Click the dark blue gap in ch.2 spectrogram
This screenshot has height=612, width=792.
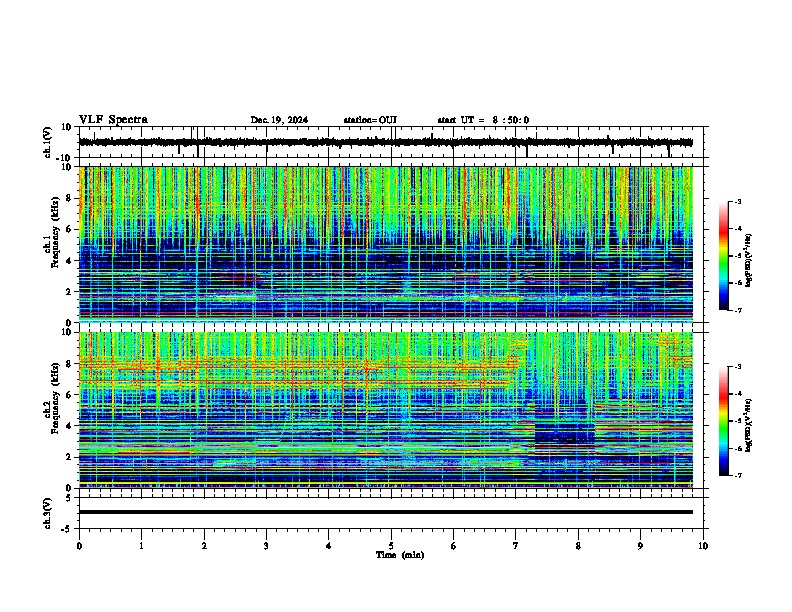click(x=565, y=434)
